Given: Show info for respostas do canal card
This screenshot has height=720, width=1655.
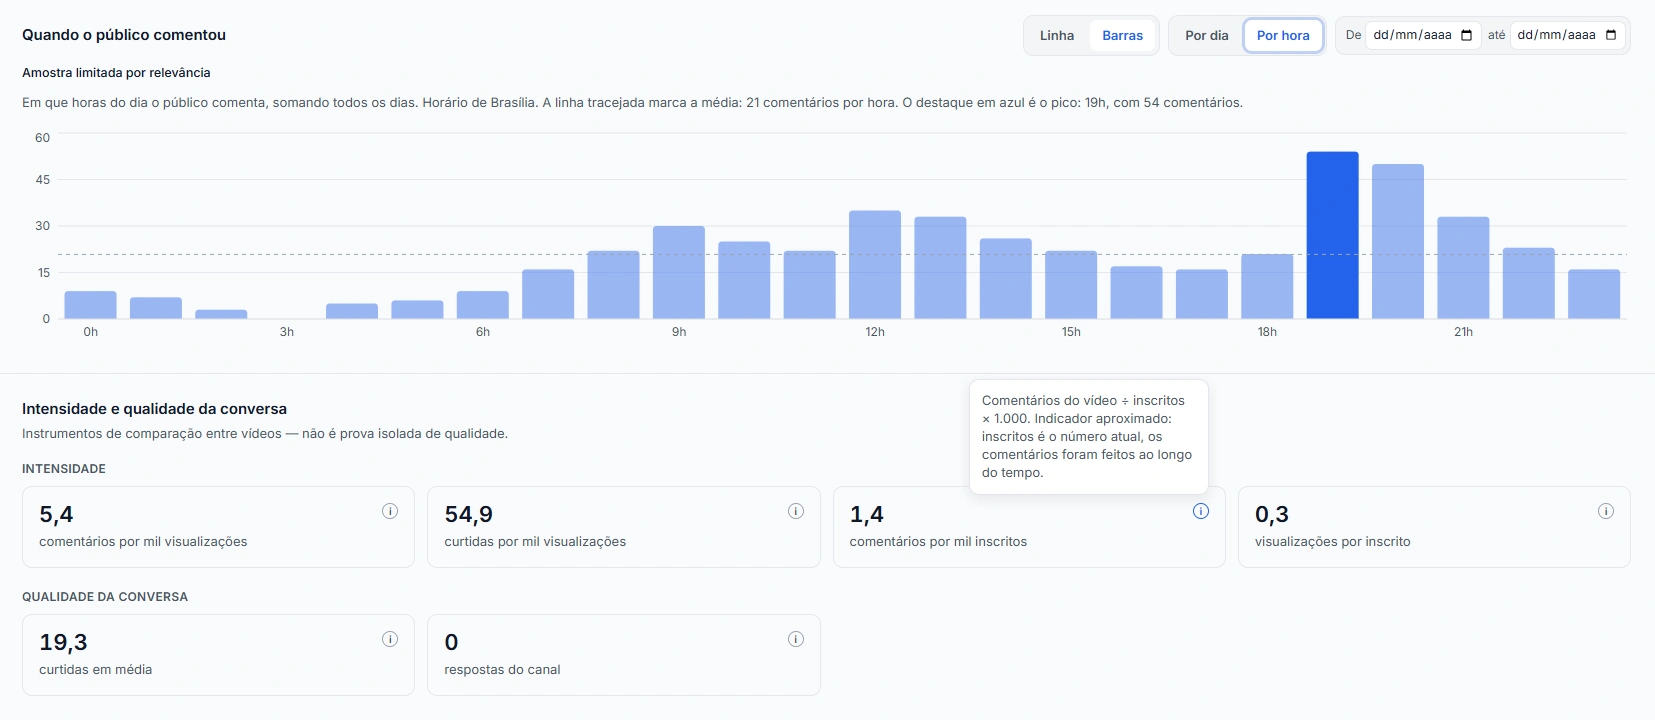Looking at the screenshot, I should (x=796, y=639).
